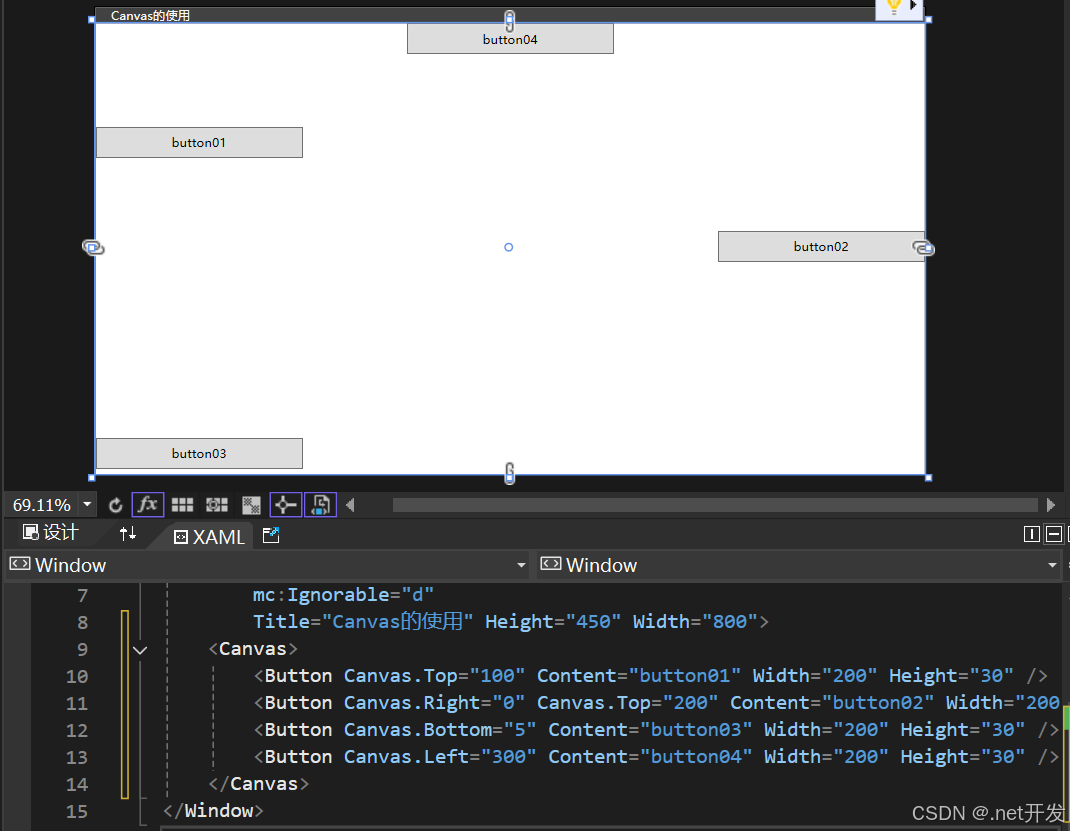Viewport: 1070px width, 831px height.
Task: Click Content="button01" in the code
Action: (x=639, y=675)
